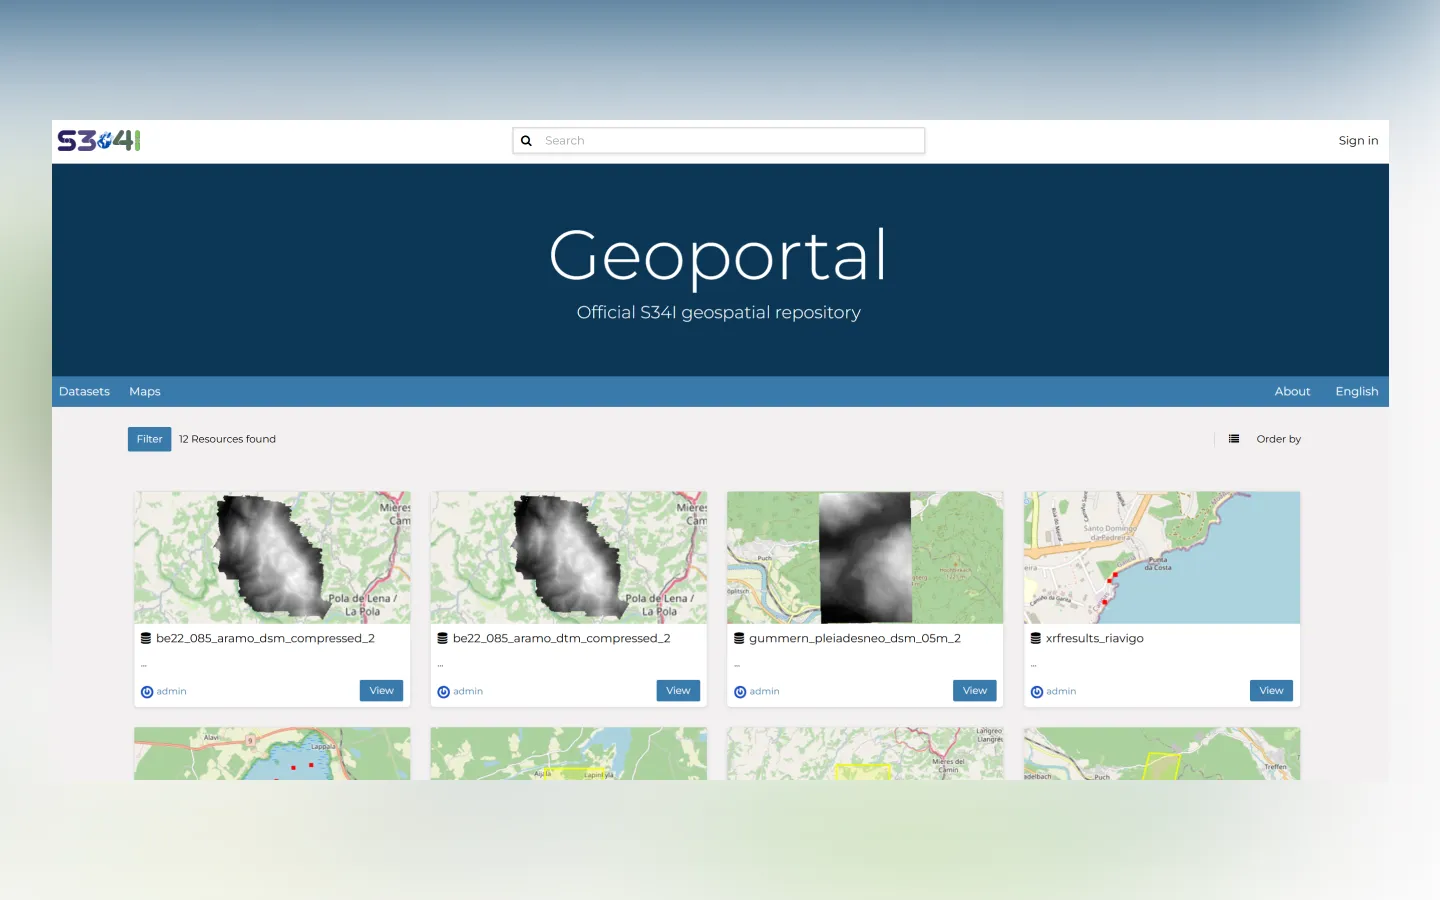Click dataset icon beside gummern_pleiadesneo_dsm_05m_2

(x=739, y=638)
